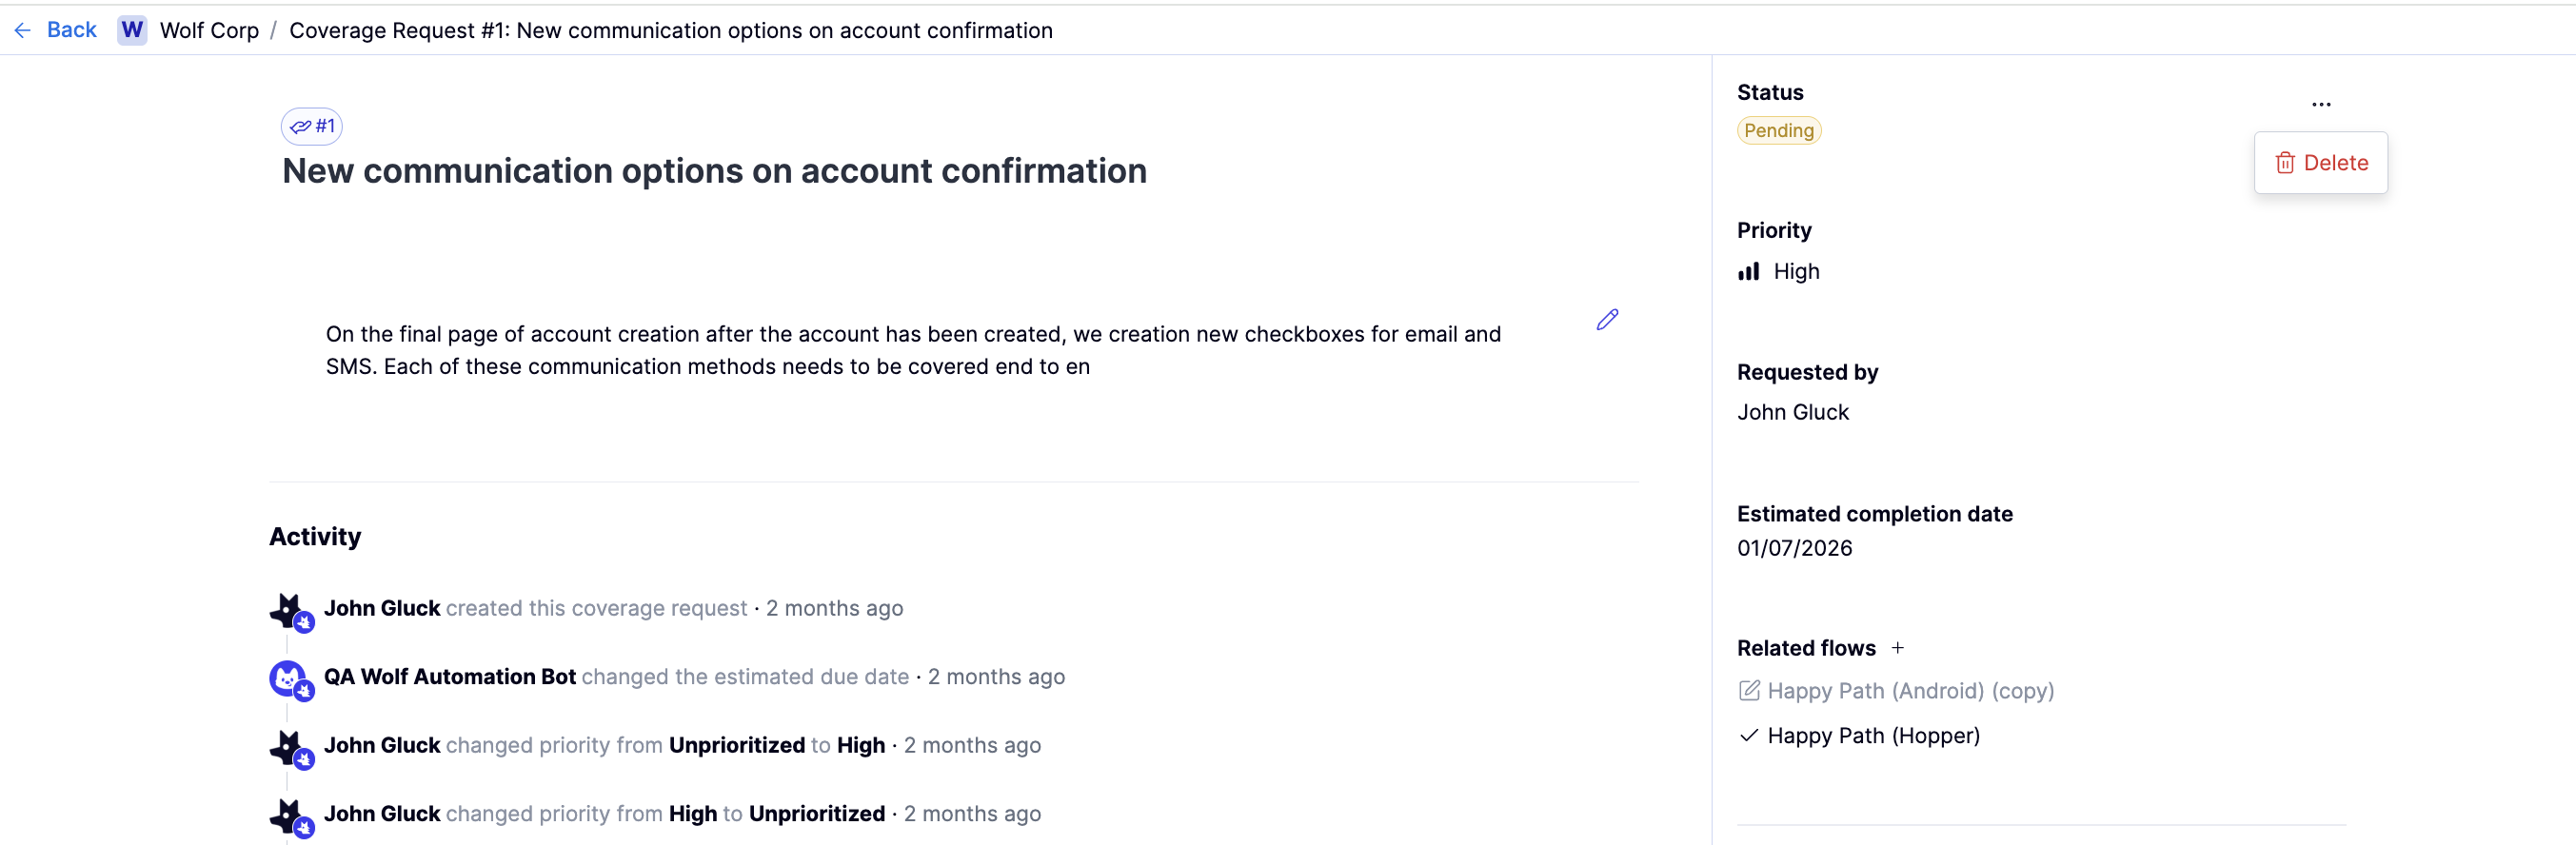Click the pencil edit description icon

pyautogui.click(x=1606, y=320)
